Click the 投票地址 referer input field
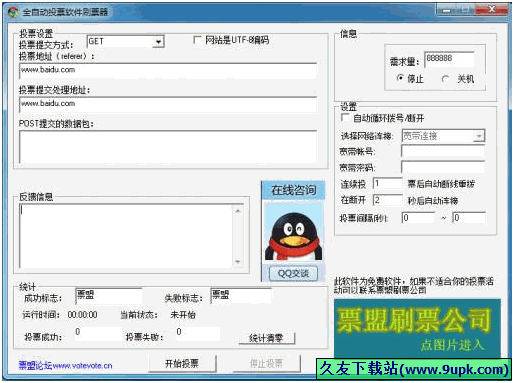This screenshot has height=383, width=515. coord(168,71)
